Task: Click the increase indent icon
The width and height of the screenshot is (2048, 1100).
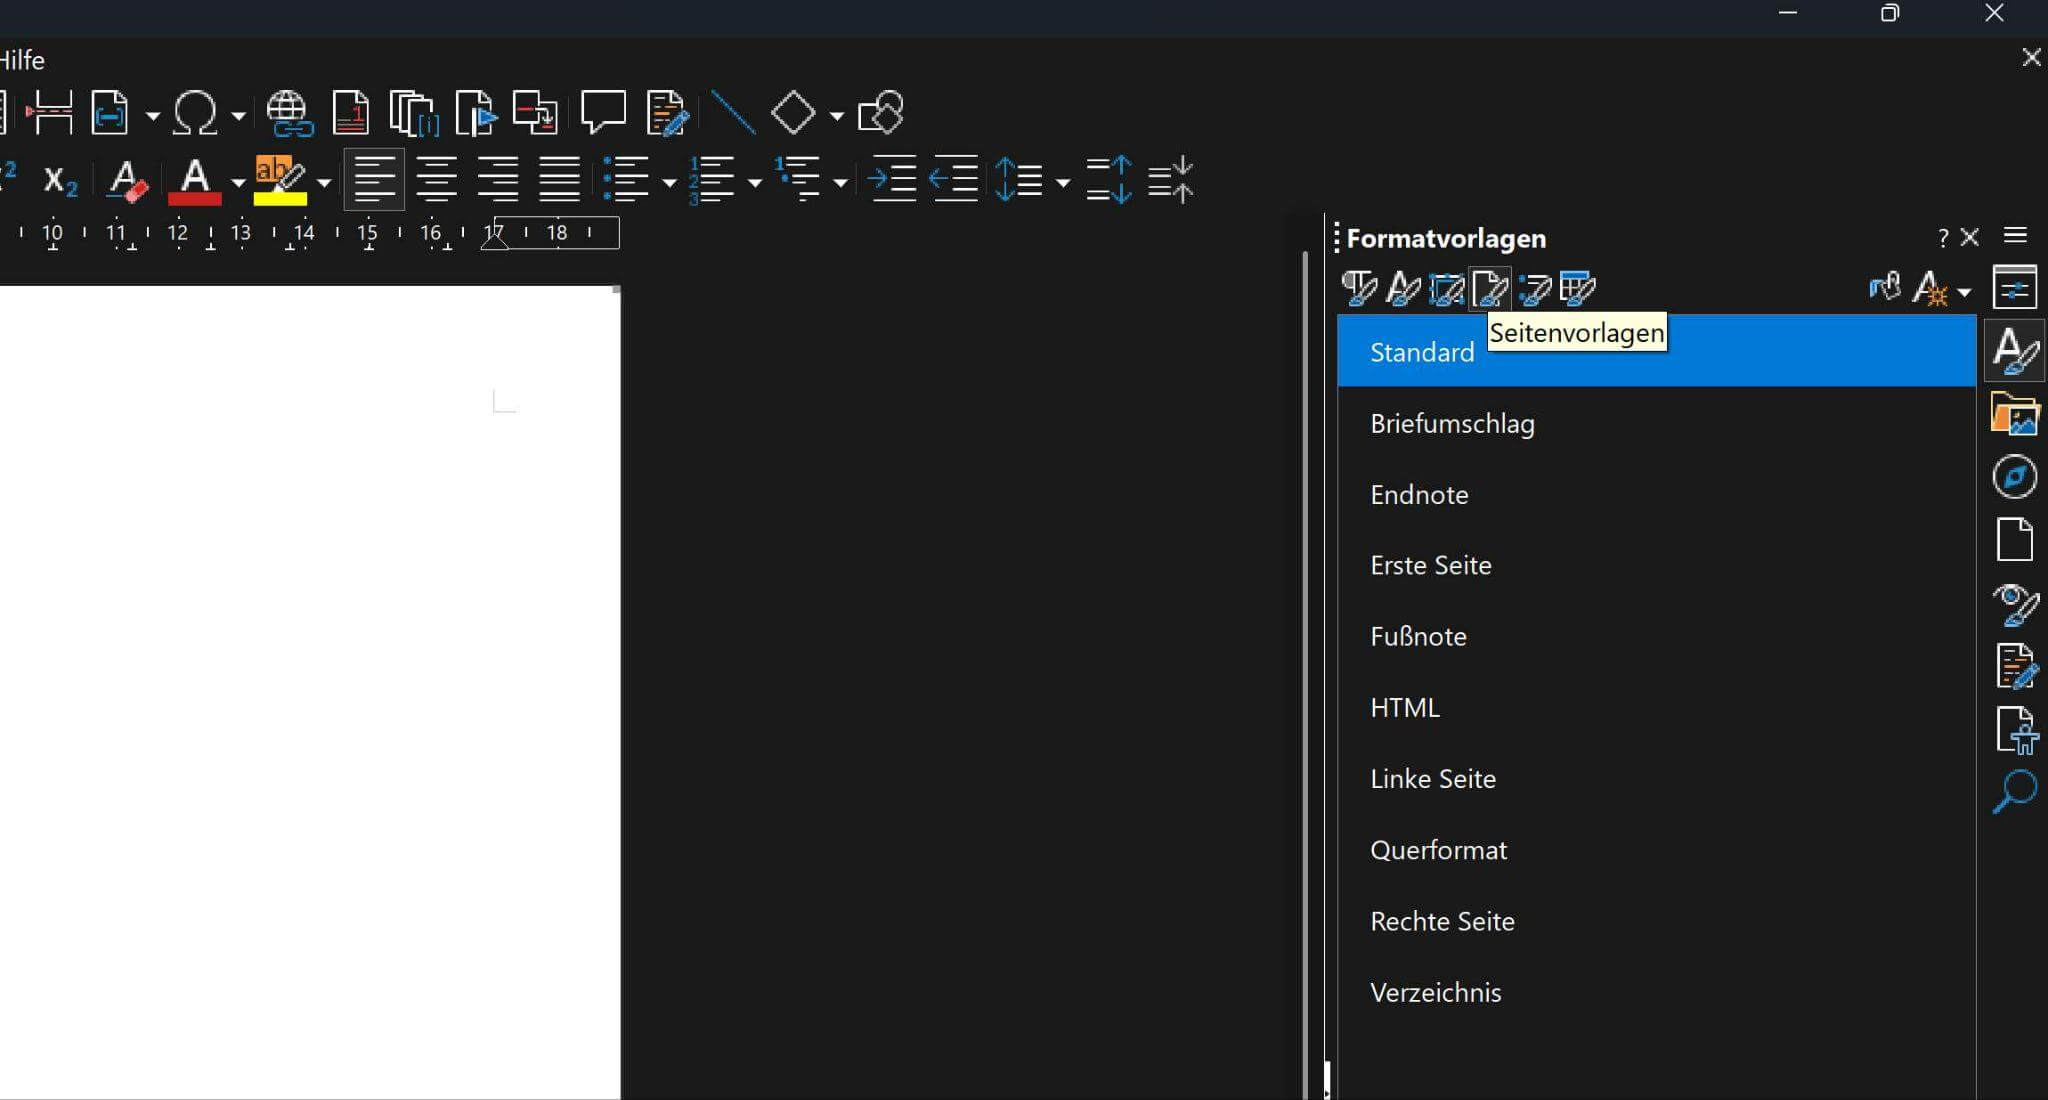Action: (892, 180)
